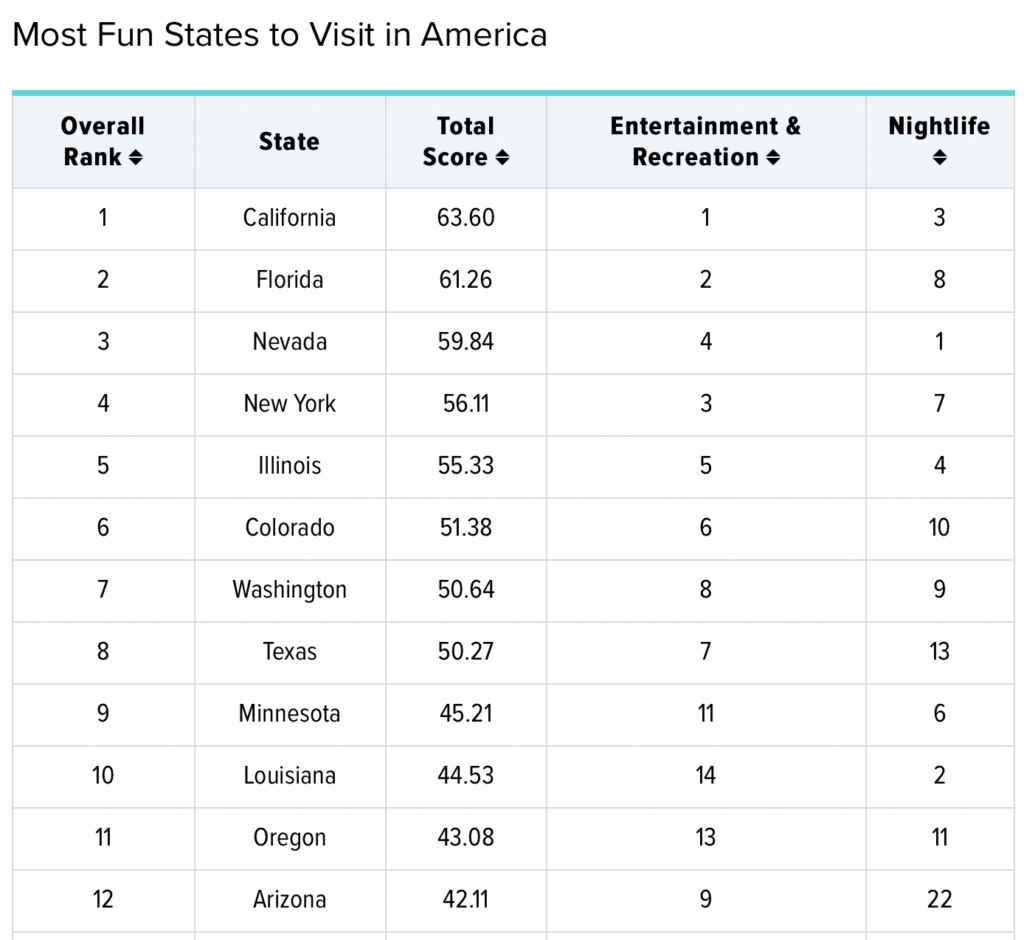
Task: Click the Nevada row state name
Action: (x=289, y=342)
